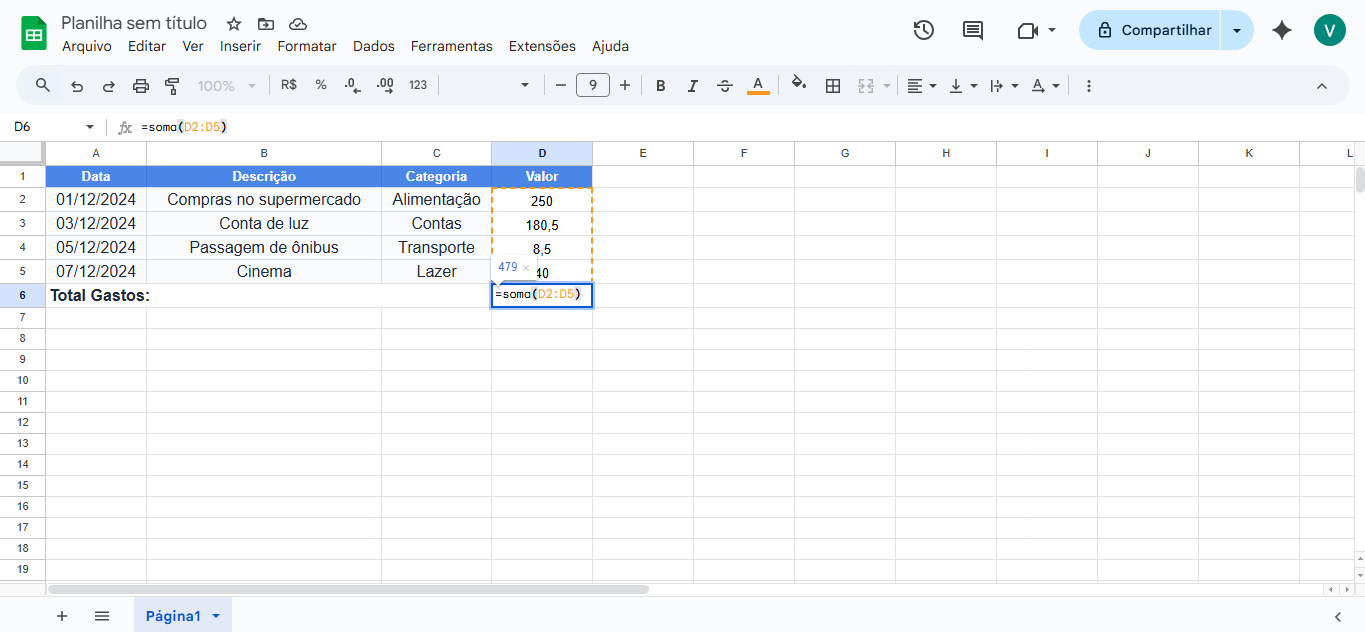Click the font size input field

click(x=593, y=86)
